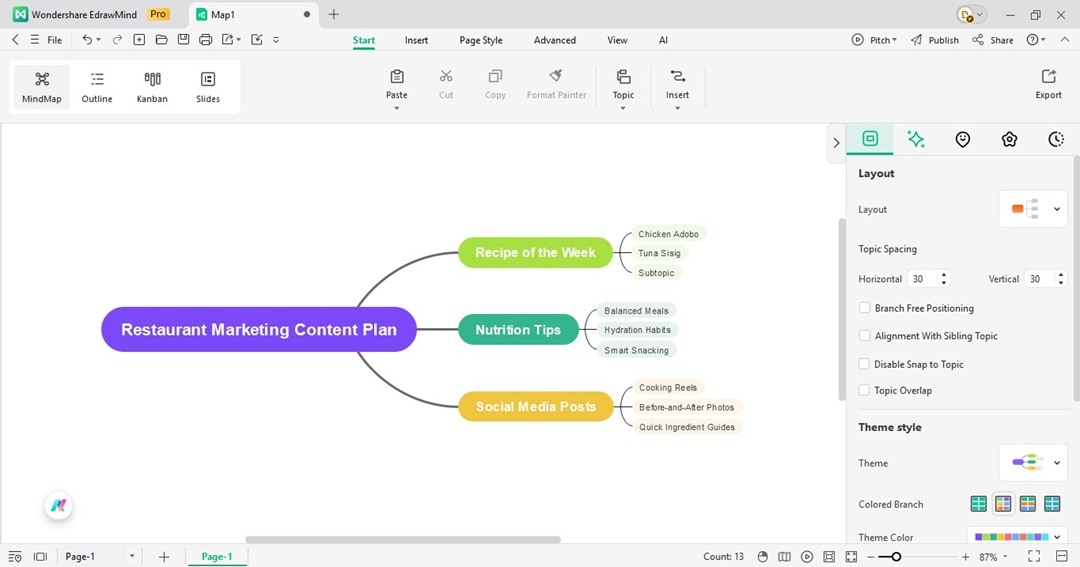Start presentation with play icon in status bar
This screenshot has width=1080, height=567.
(807, 557)
